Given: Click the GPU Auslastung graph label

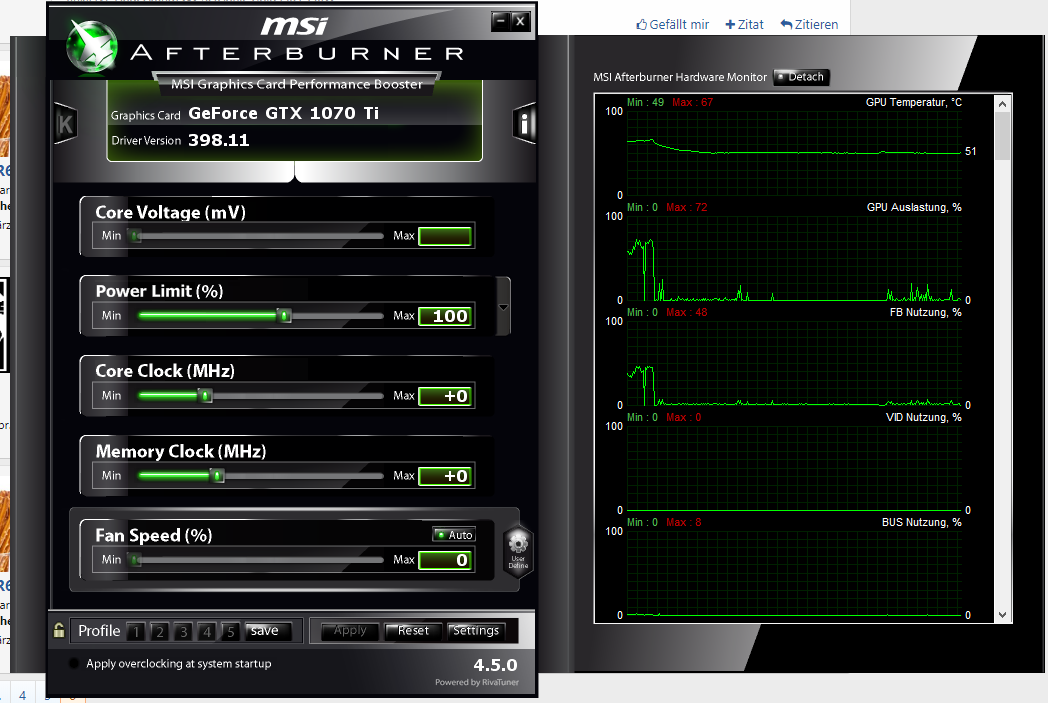Looking at the screenshot, I should (x=914, y=207).
